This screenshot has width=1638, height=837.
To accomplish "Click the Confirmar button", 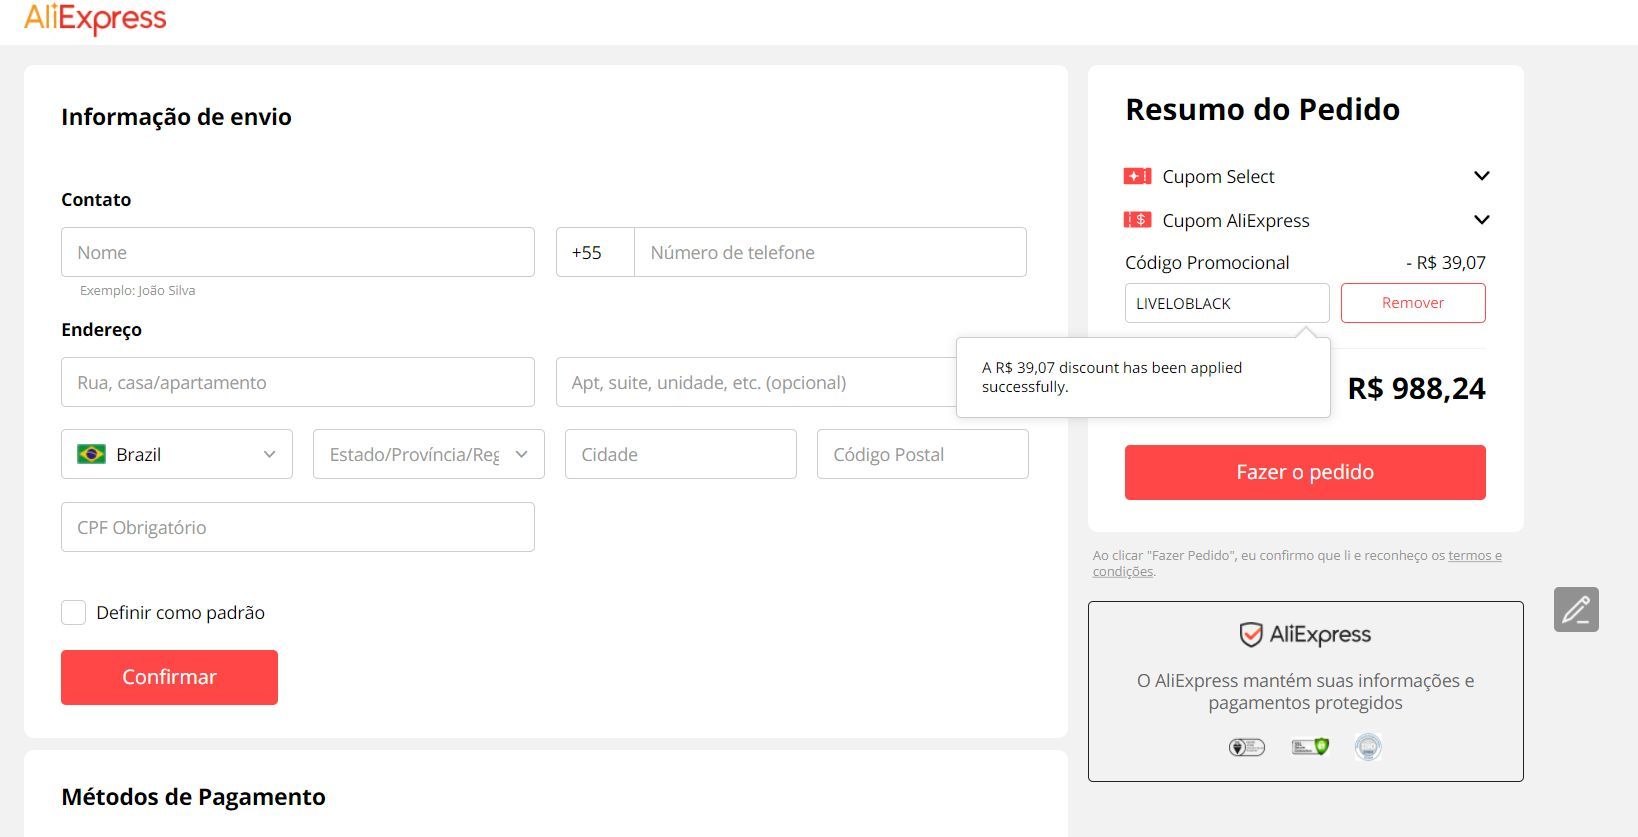I will [x=169, y=677].
